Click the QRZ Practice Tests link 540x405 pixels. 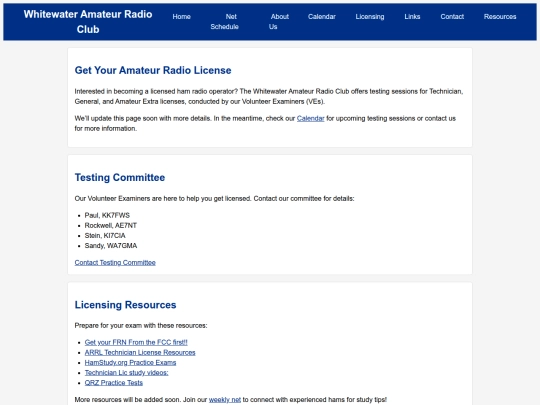(114, 383)
